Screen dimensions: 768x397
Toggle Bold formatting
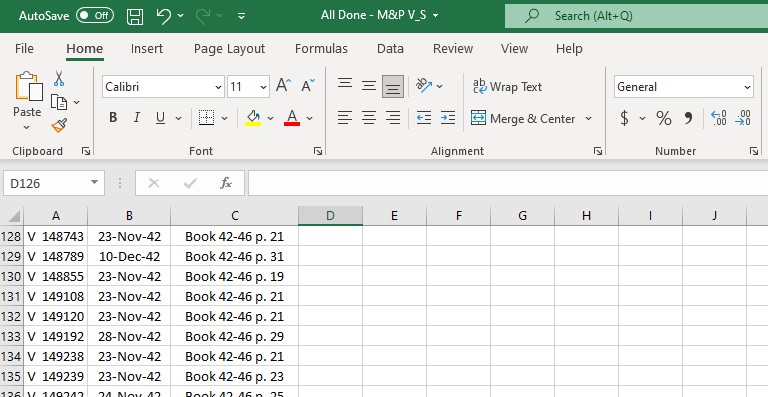click(113, 117)
